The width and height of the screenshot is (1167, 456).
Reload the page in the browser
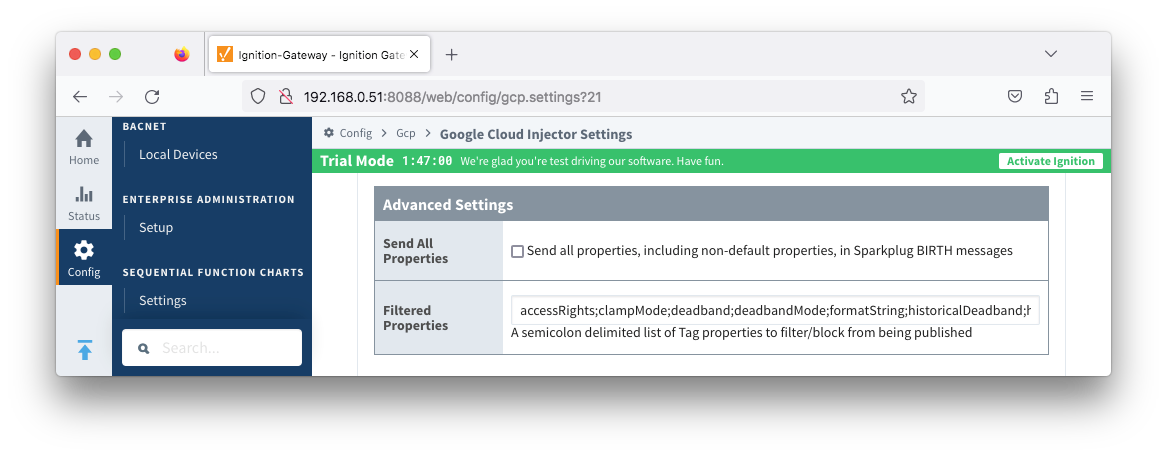pyautogui.click(x=152, y=97)
